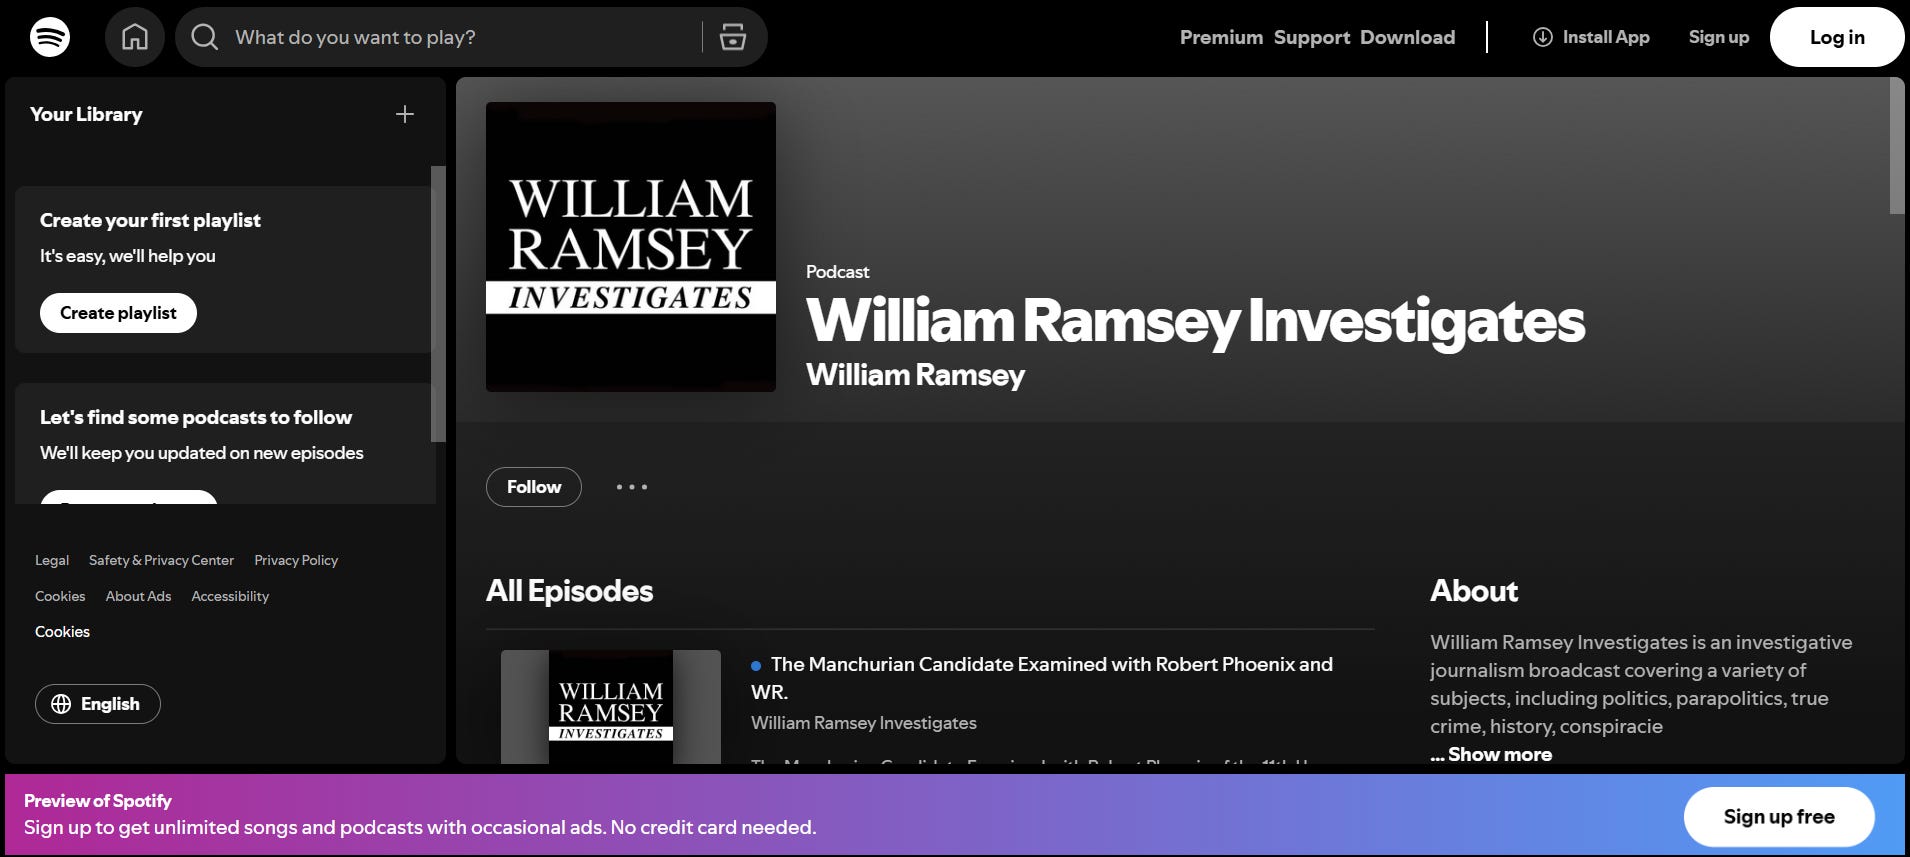Click Create playlist button
This screenshot has height=857, width=1910.
(118, 313)
